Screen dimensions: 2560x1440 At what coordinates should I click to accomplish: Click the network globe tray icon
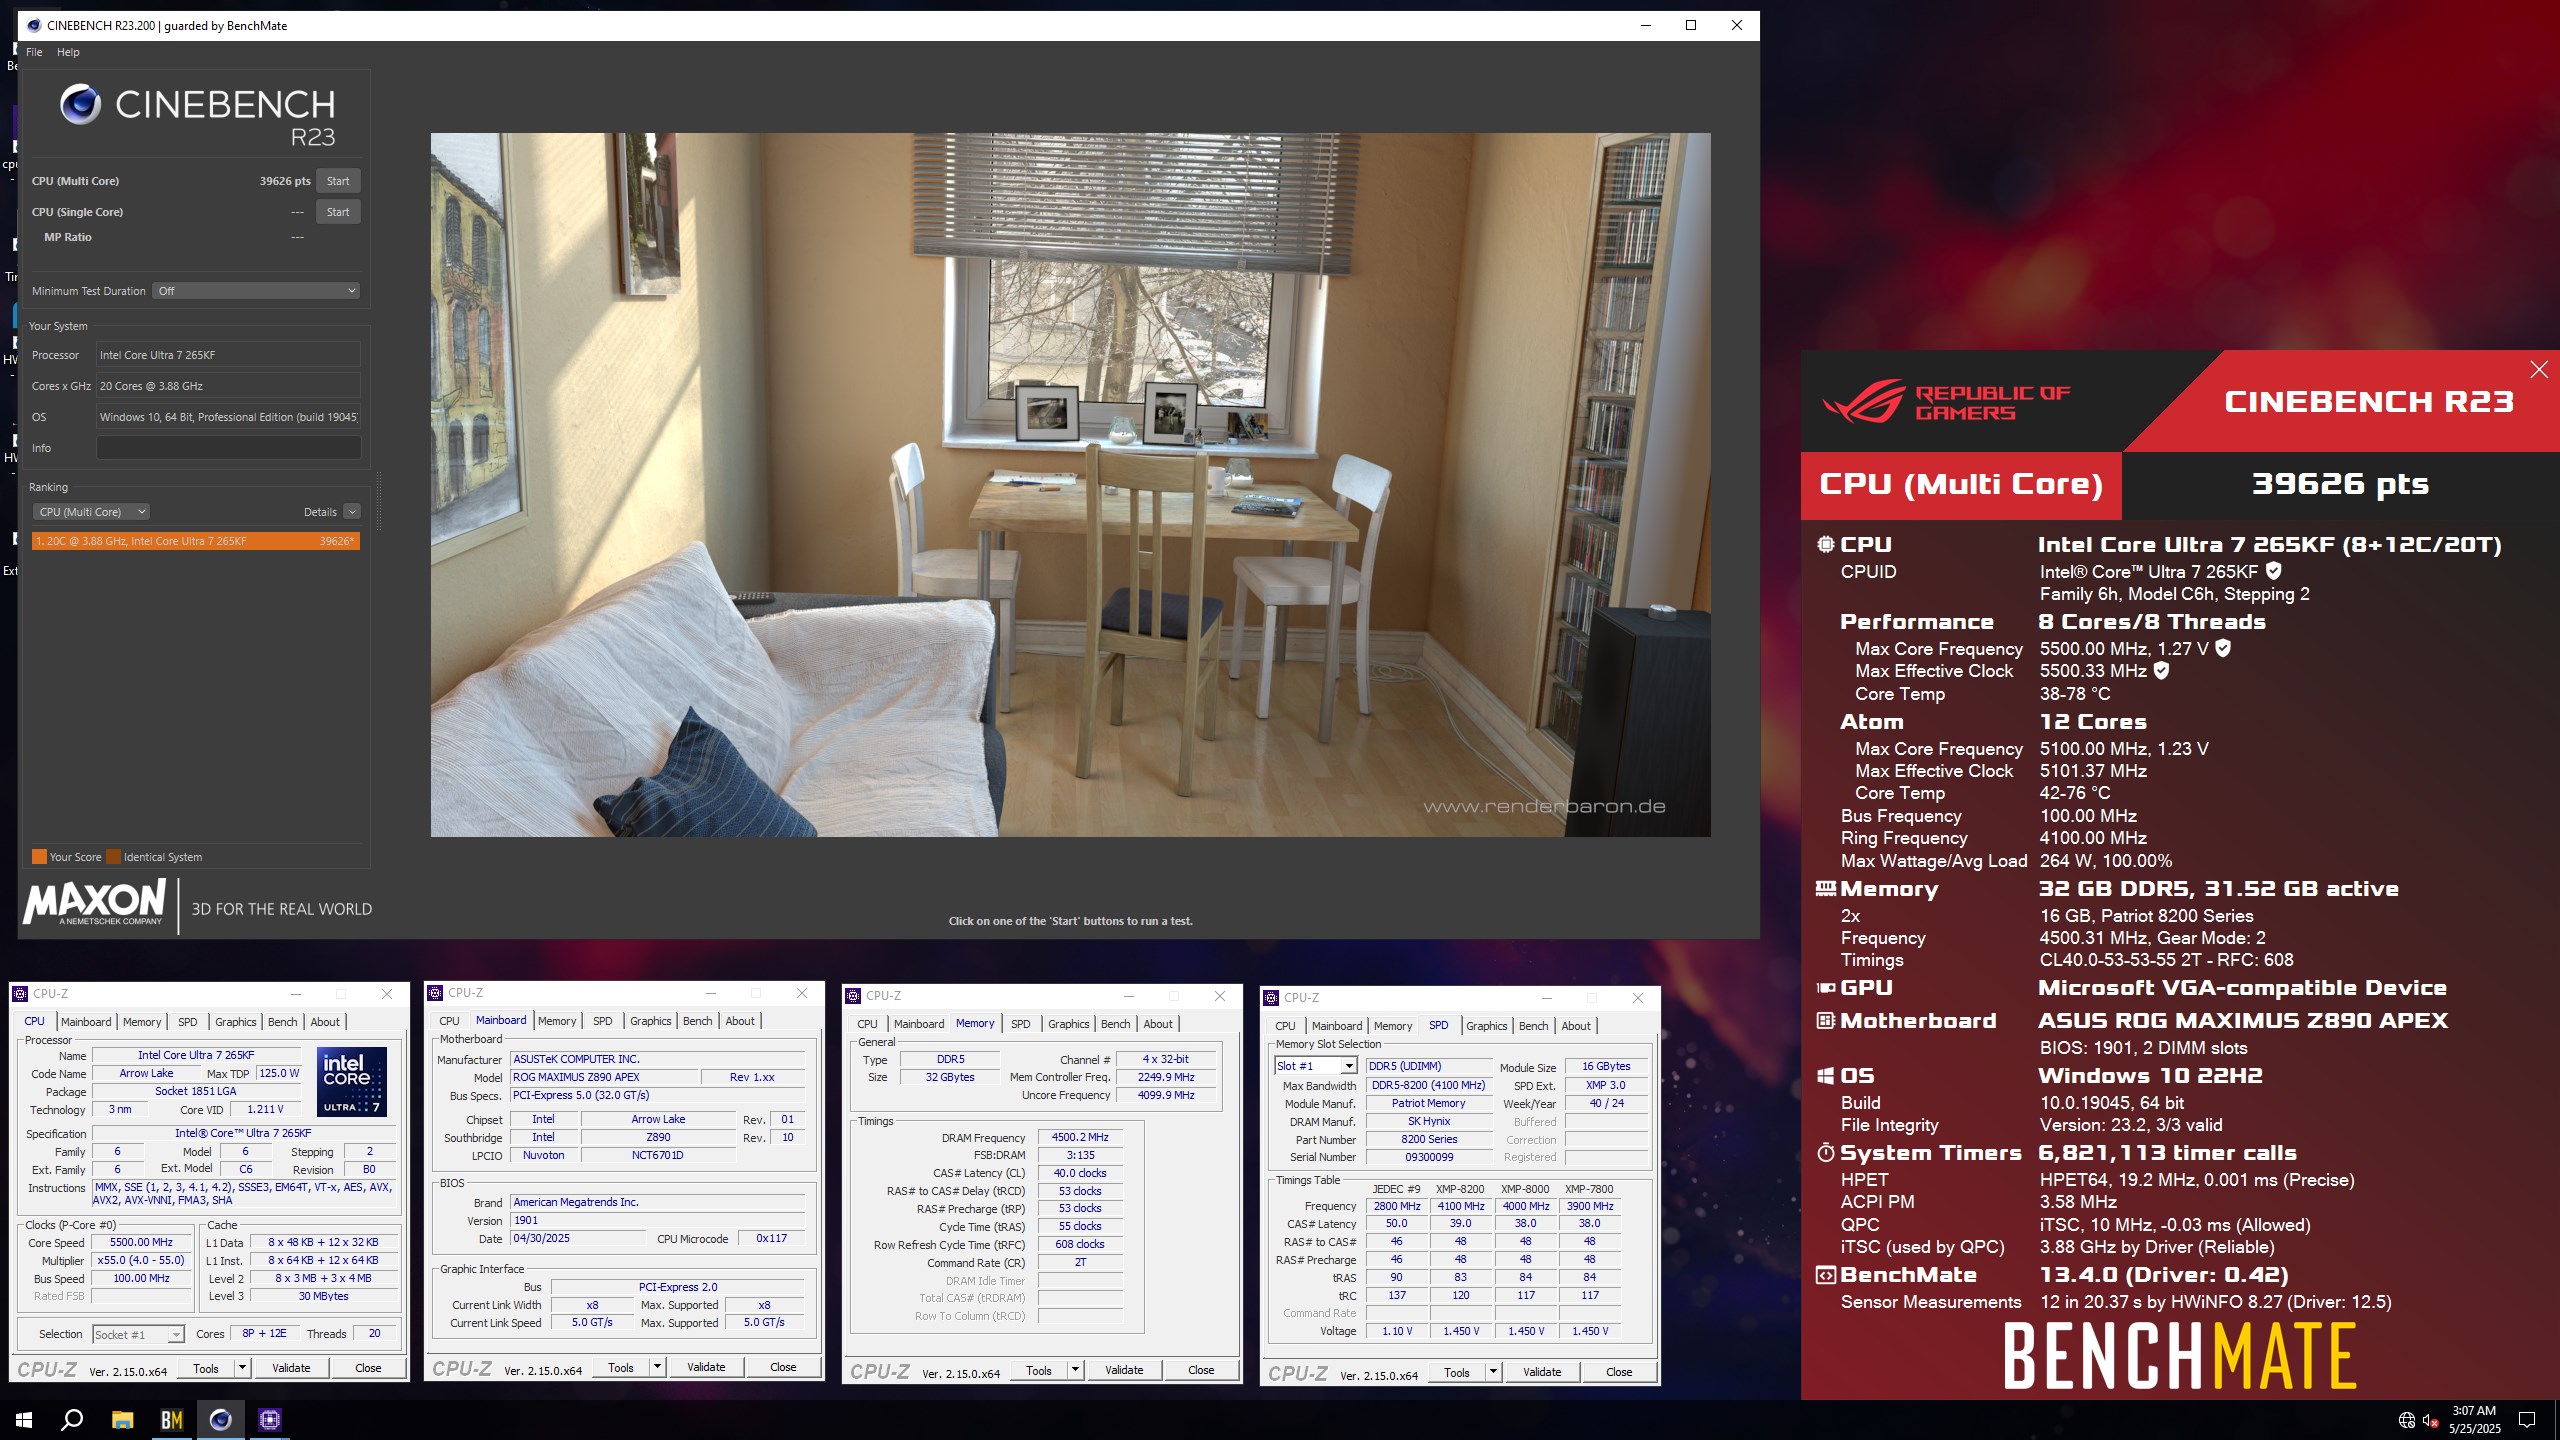coord(2407,1420)
